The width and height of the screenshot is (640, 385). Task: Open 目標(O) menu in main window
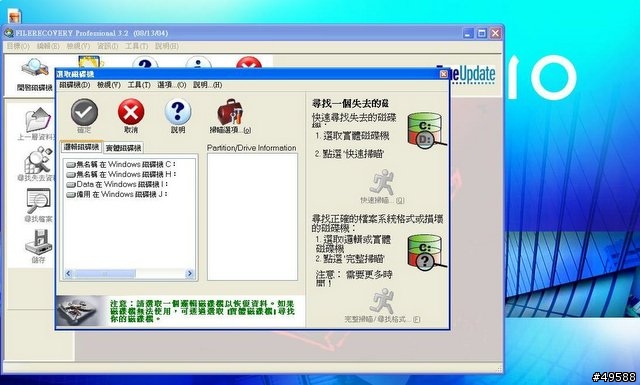tap(18, 46)
